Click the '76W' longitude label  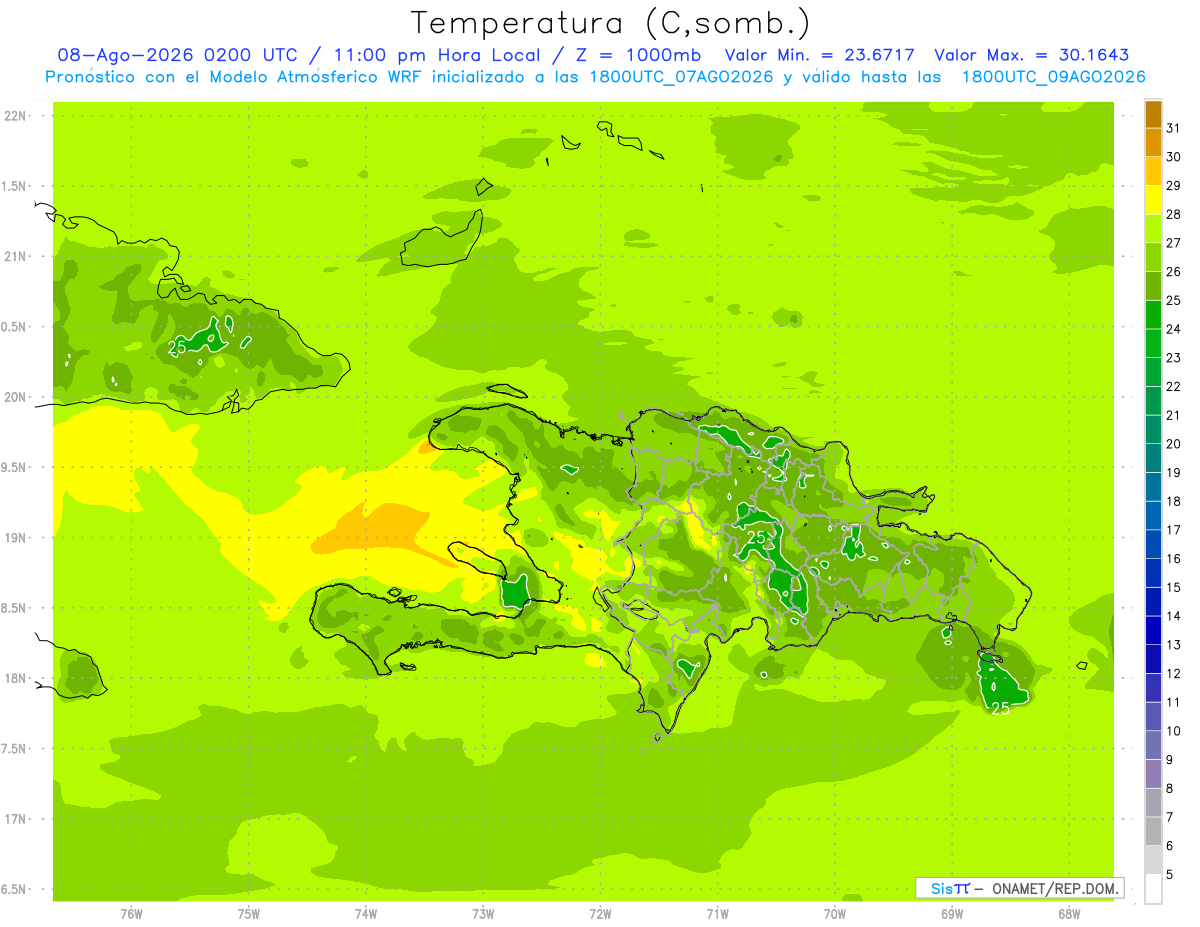tap(131, 914)
